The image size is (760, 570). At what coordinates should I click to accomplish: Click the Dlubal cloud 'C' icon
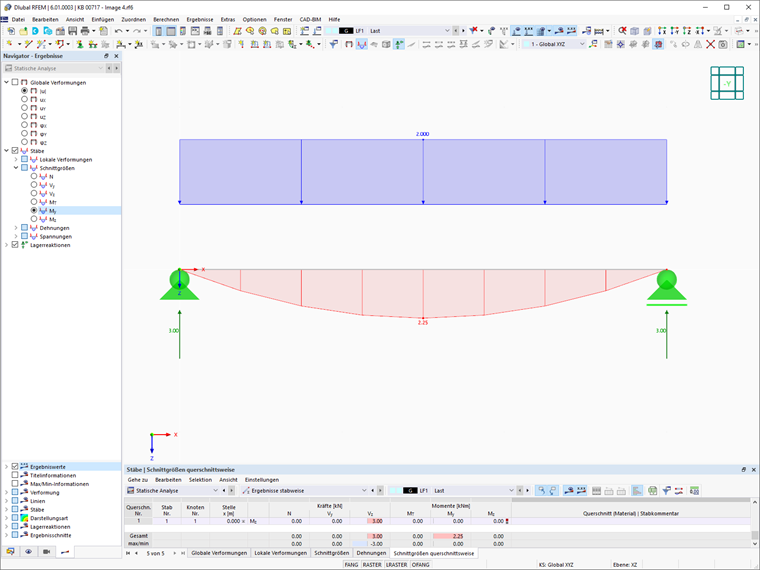tap(35, 31)
